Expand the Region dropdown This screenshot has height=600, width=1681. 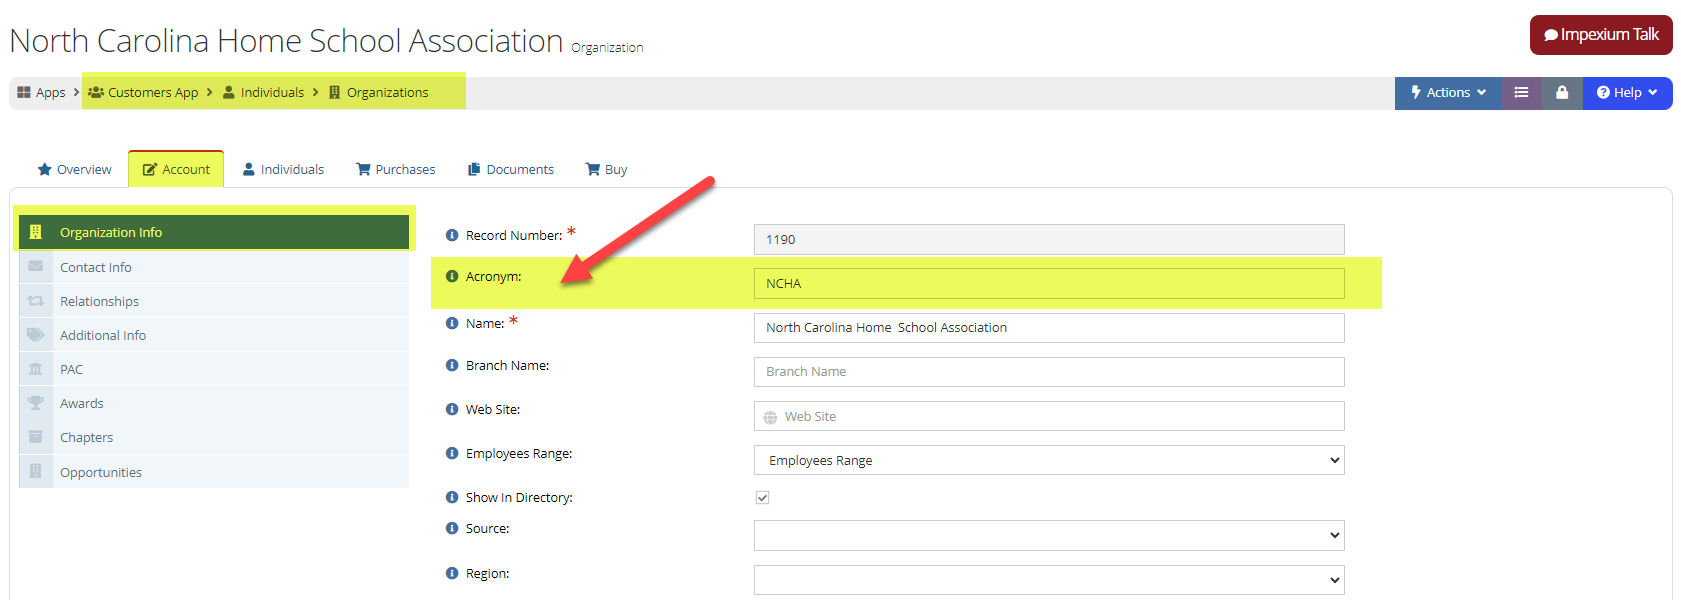tap(1049, 580)
